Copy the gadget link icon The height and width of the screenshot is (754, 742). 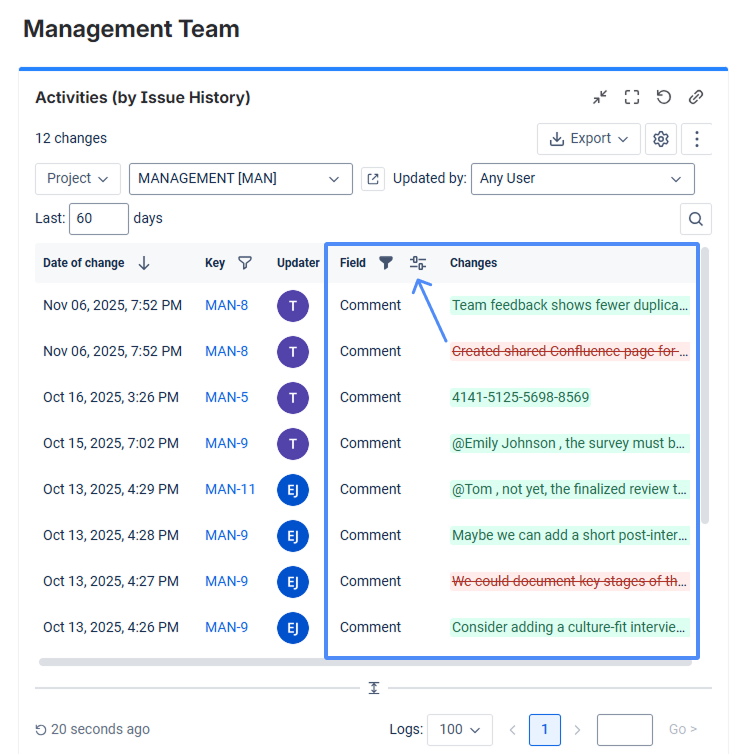click(696, 97)
